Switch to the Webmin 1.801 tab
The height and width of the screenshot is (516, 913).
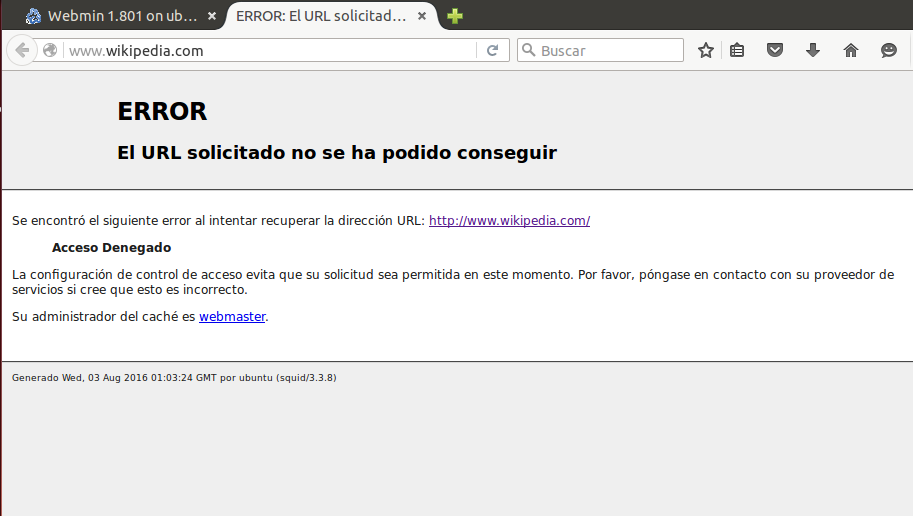[122, 16]
